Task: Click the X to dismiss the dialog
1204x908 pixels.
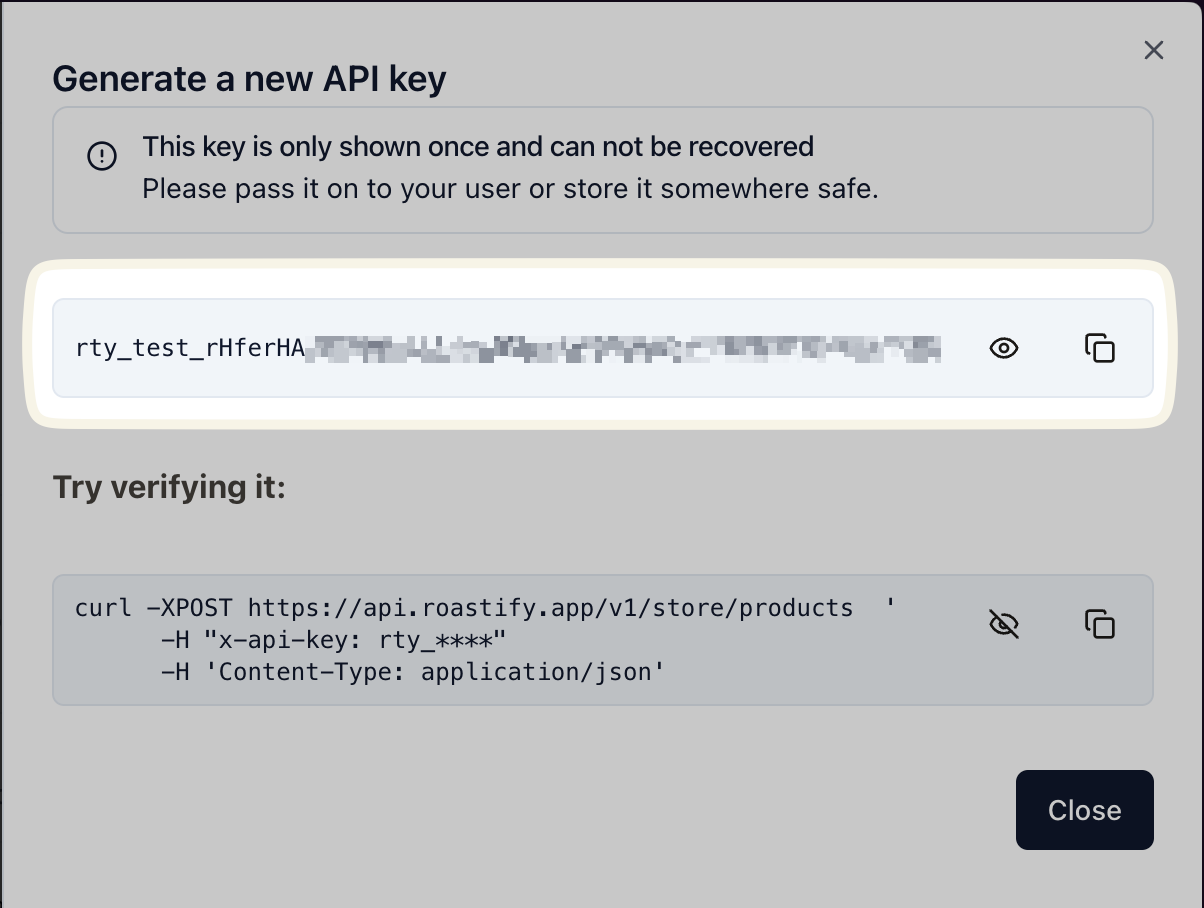Action: click(x=1154, y=50)
